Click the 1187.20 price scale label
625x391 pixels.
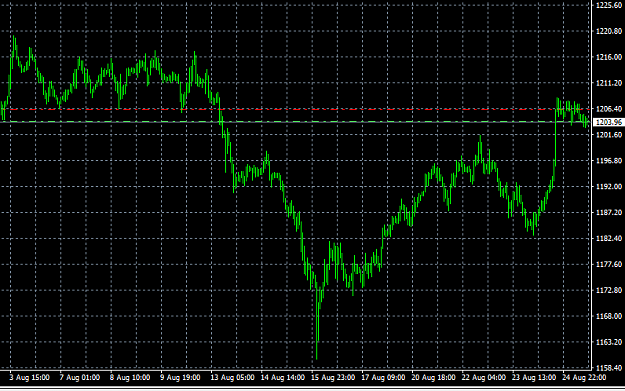(x=609, y=212)
